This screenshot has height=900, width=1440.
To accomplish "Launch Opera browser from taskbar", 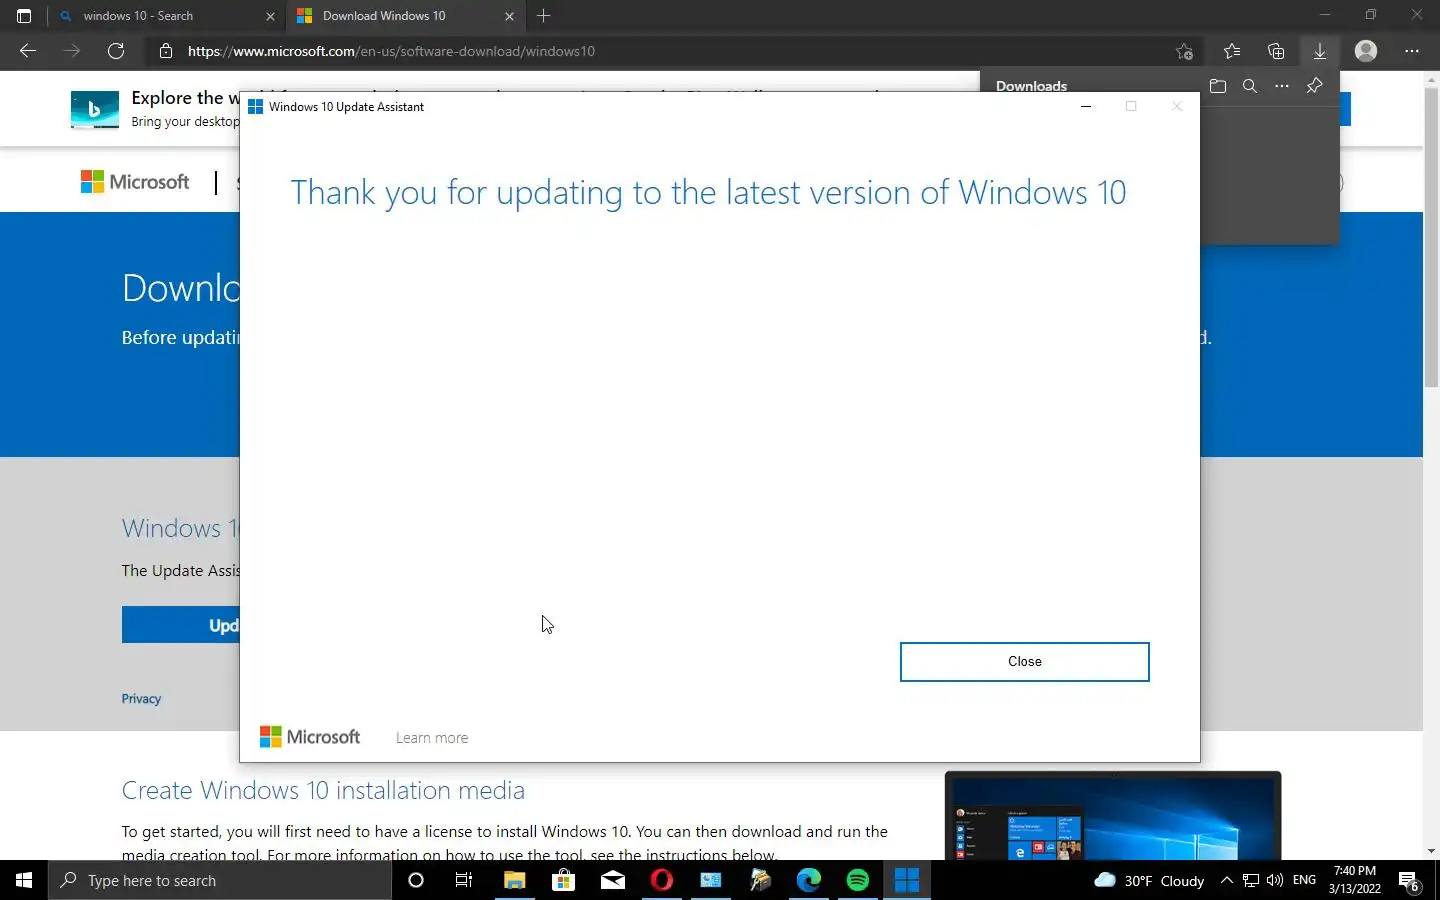I will tap(661, 880).
